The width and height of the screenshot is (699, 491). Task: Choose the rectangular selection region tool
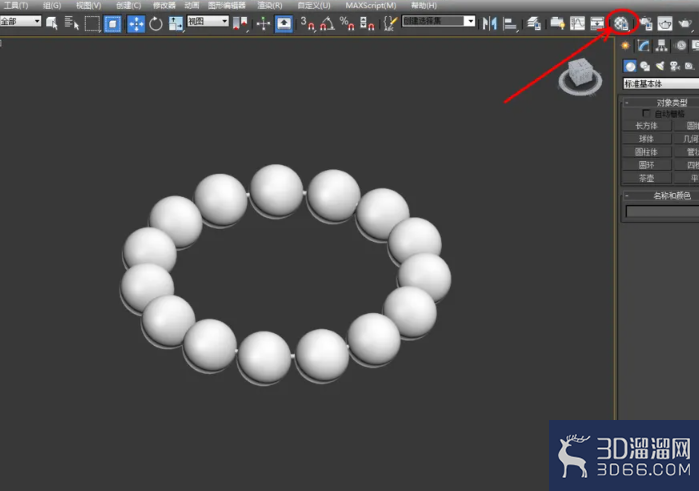pyautogui.click(x=92, y=24)
